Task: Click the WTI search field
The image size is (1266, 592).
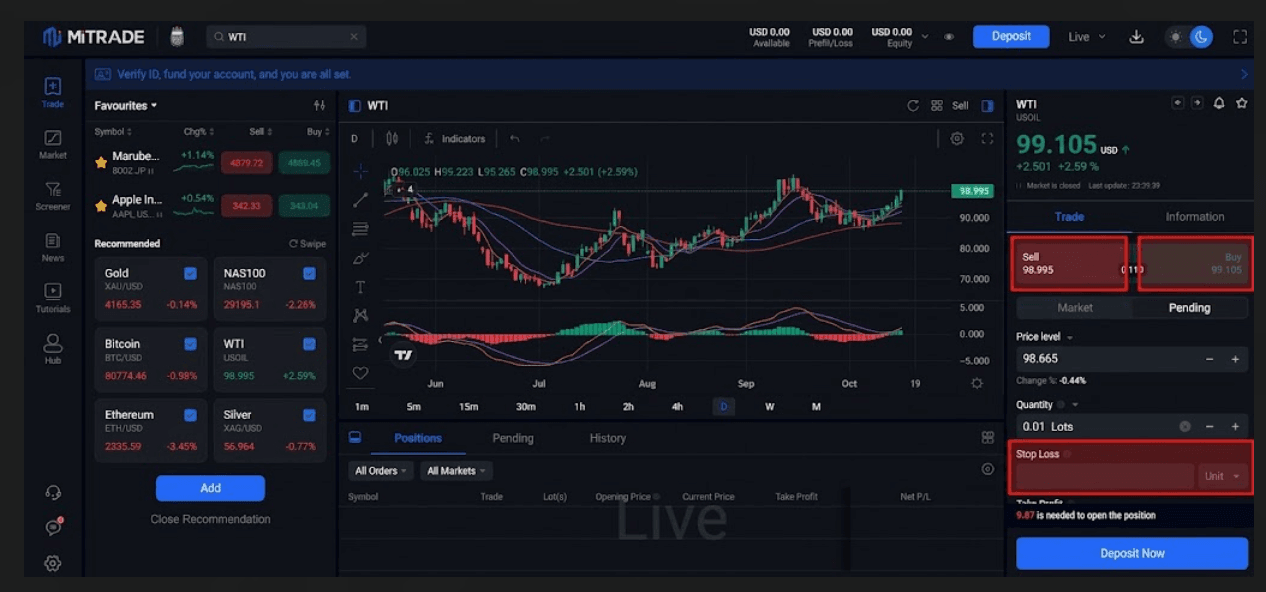Action: (286, 37)
